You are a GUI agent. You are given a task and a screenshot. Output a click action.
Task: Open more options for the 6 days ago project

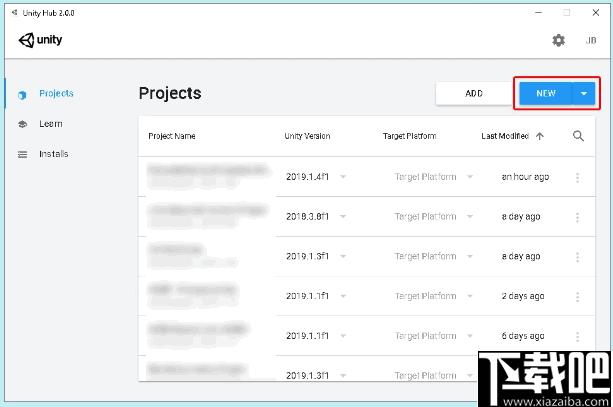click(577, 337)
